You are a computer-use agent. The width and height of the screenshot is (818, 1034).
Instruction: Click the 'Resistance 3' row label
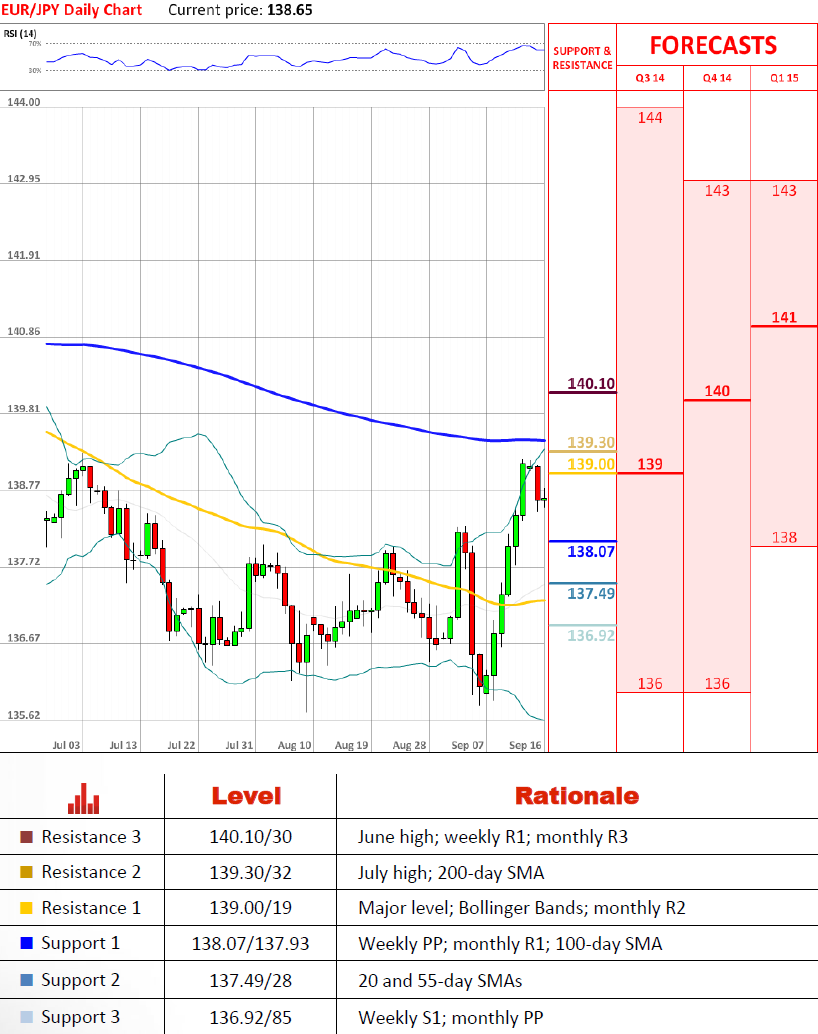point(91,837)
